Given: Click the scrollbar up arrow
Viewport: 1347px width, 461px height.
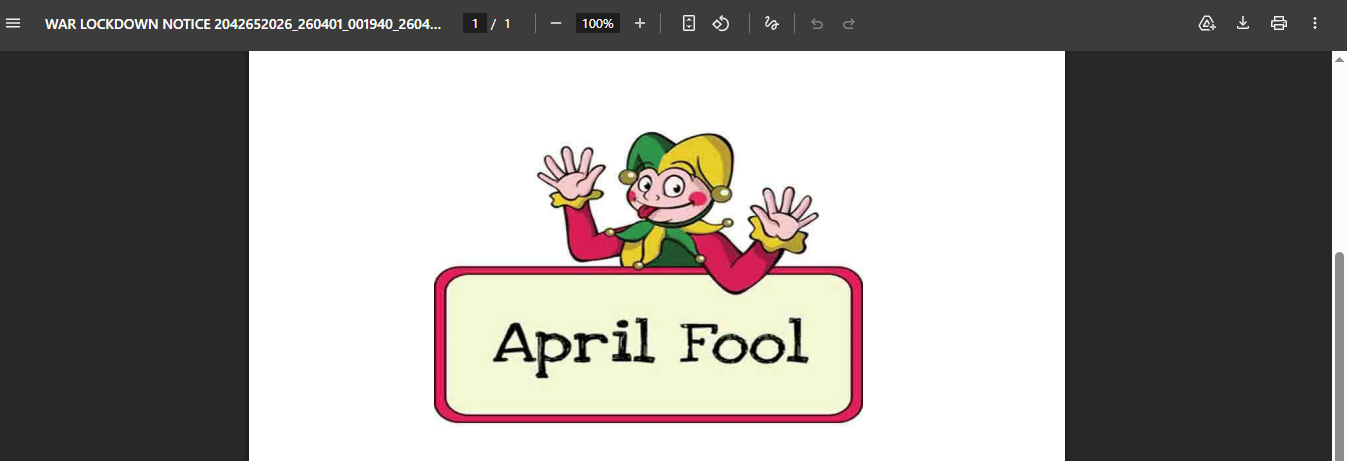Looking at the screenshot, I should [1340, 60].
